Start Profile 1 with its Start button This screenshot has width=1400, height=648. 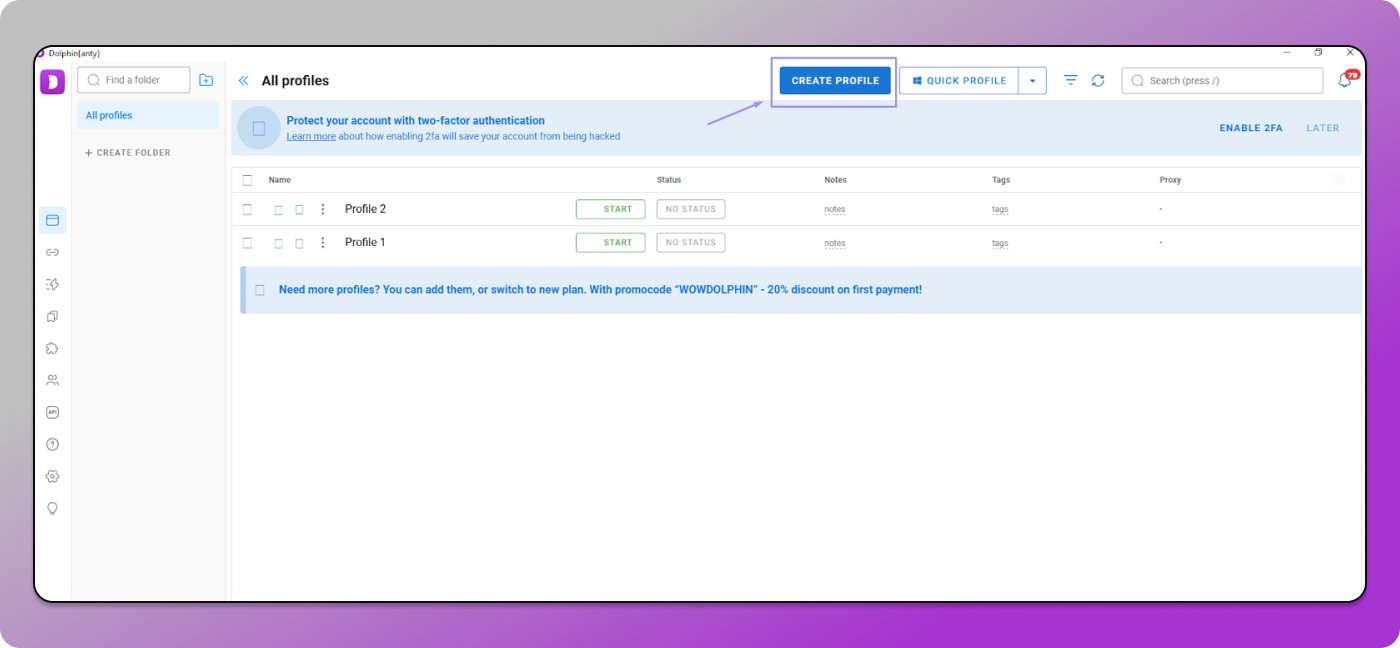pyautogui.click(x=610, y=242)
